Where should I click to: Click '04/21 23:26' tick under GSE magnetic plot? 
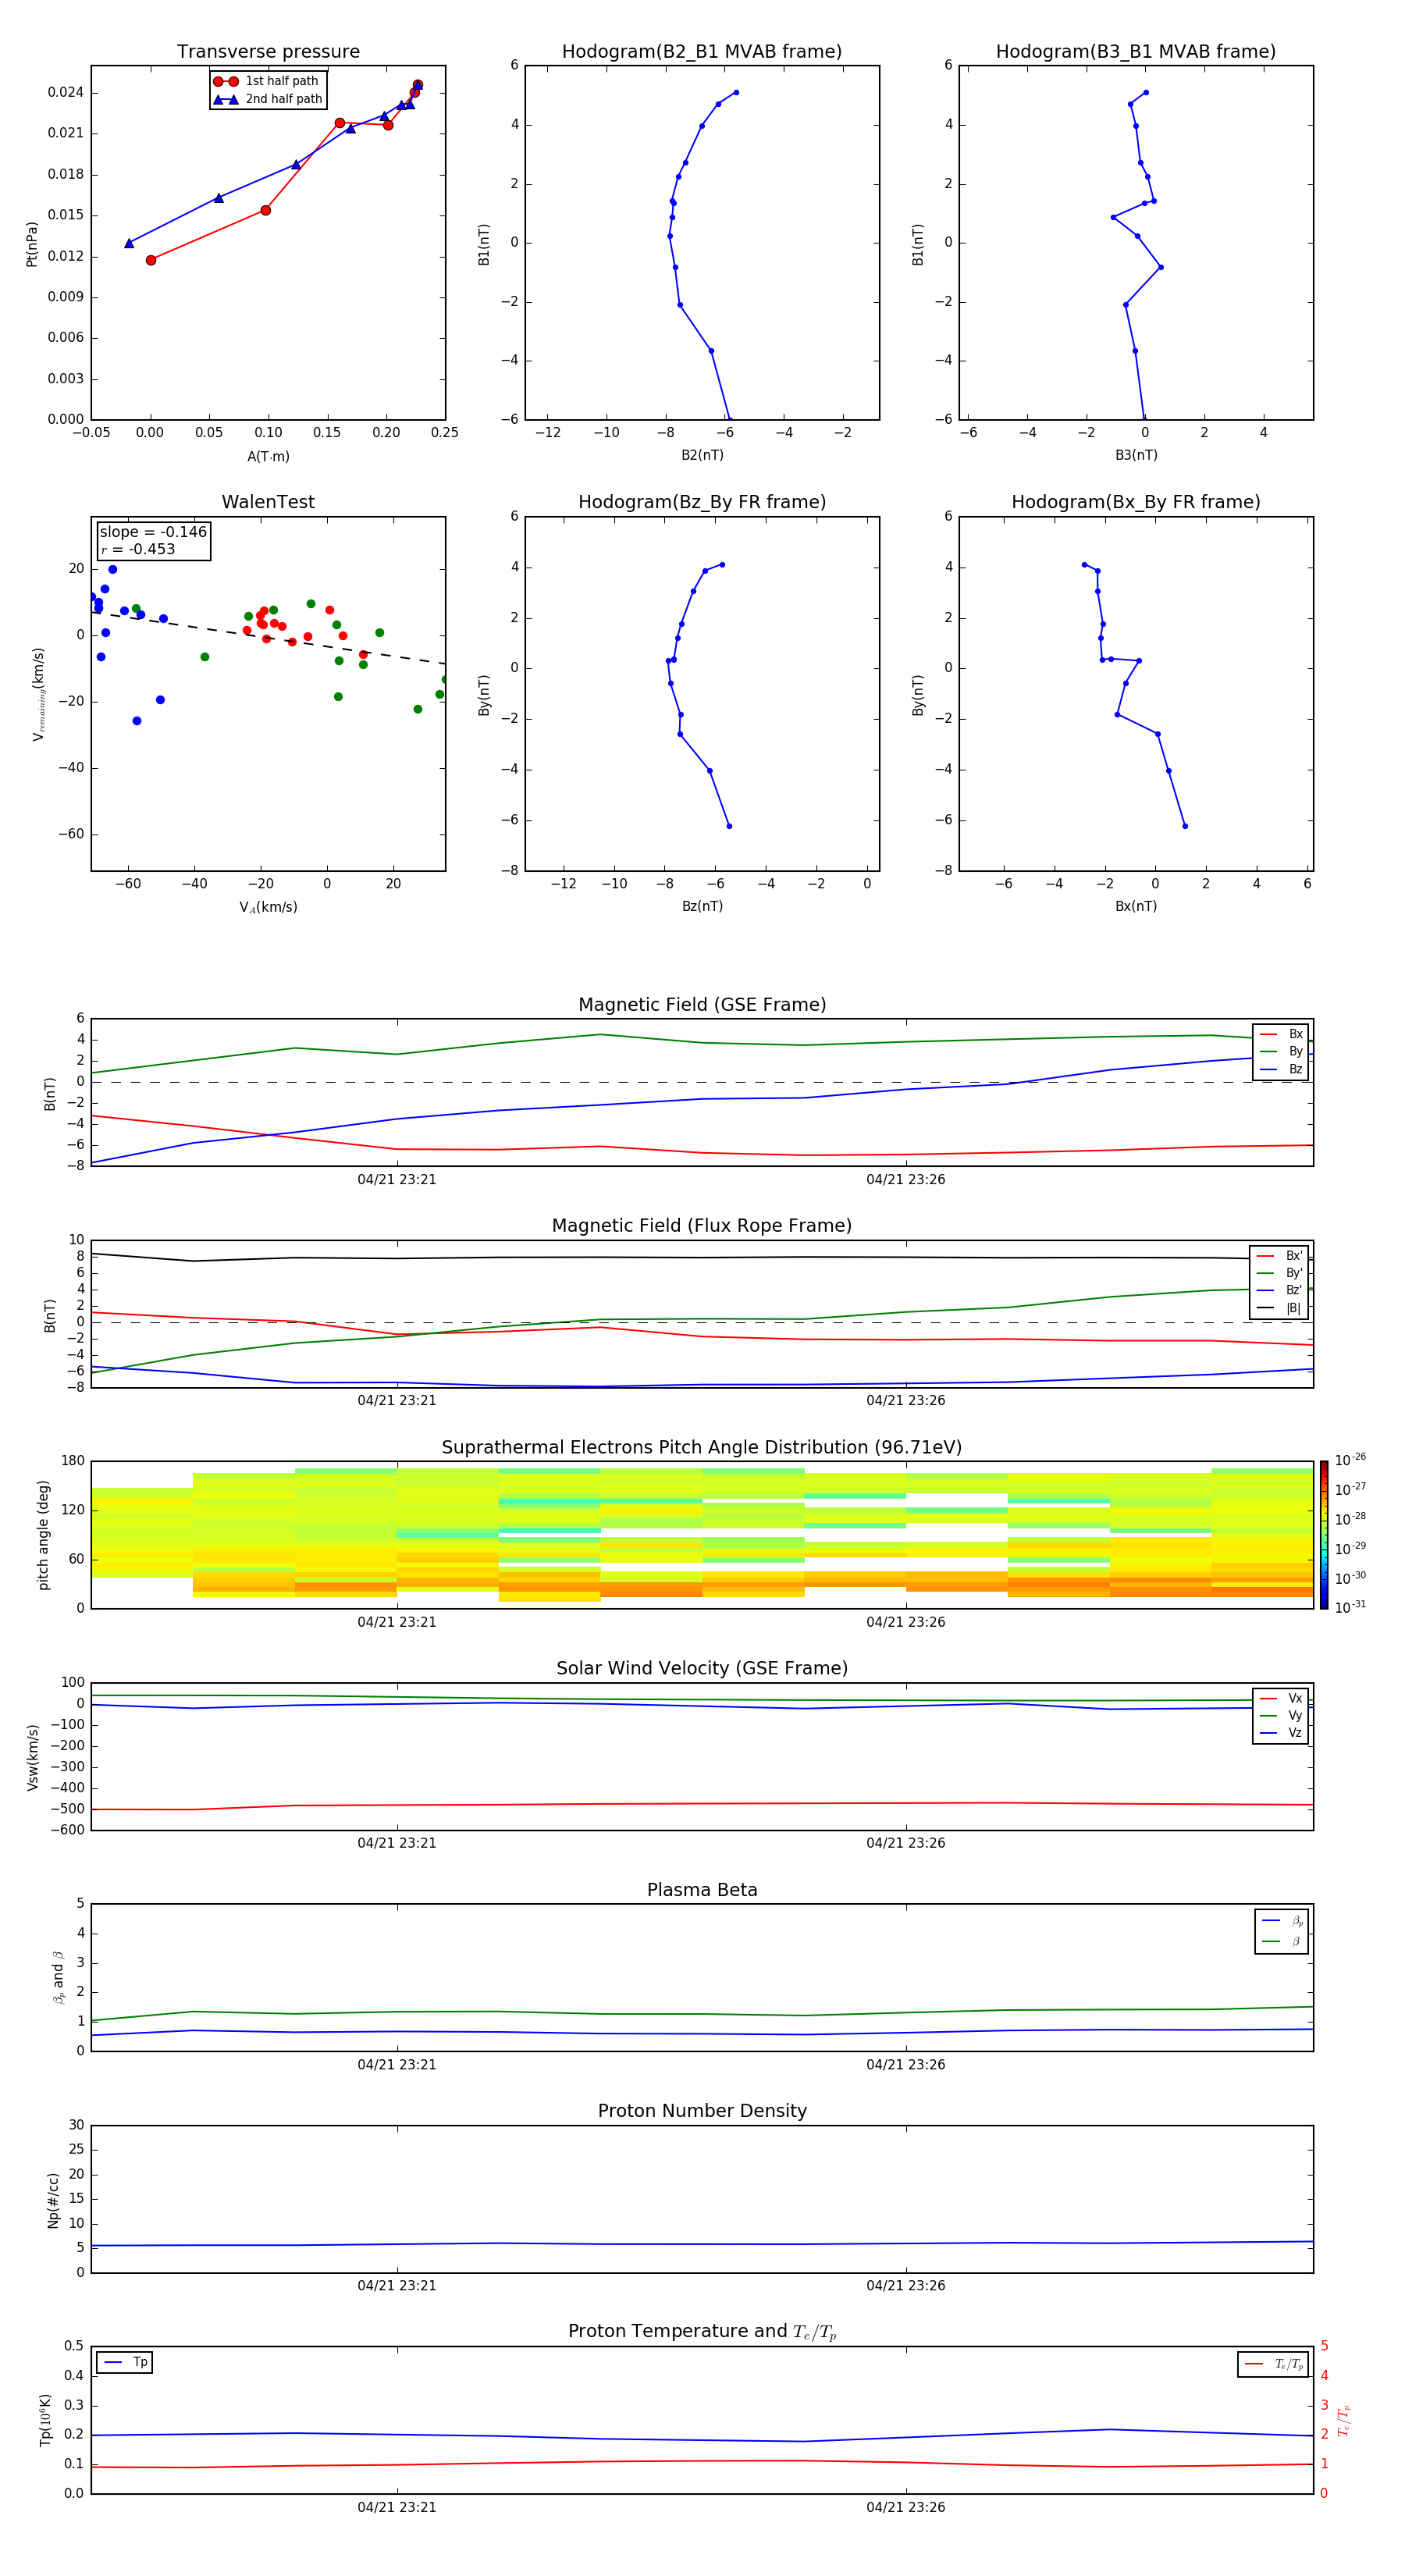pyautogui.click(x=906, y=1180)
